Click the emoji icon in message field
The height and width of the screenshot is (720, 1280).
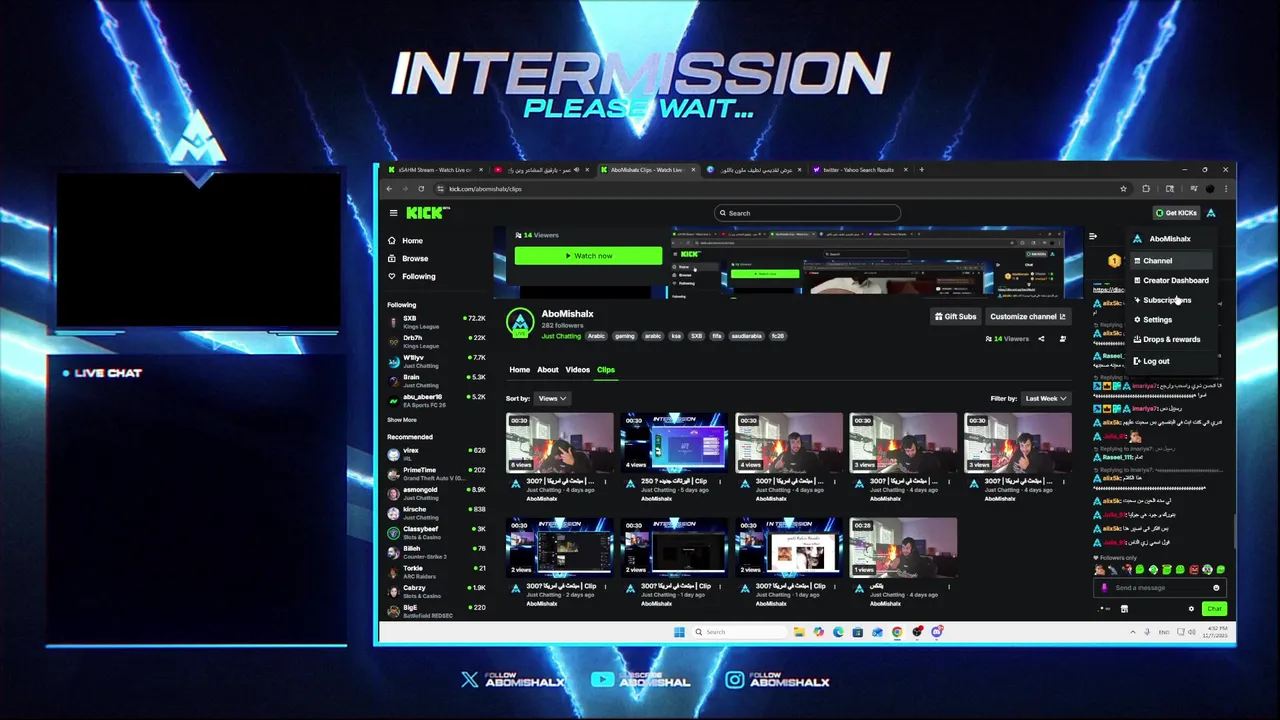pos(1216,588)
